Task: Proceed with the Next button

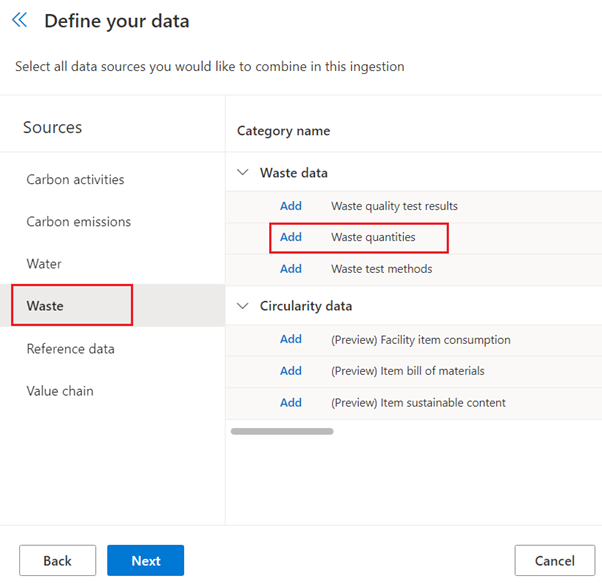Action: [x=145, y=561]
